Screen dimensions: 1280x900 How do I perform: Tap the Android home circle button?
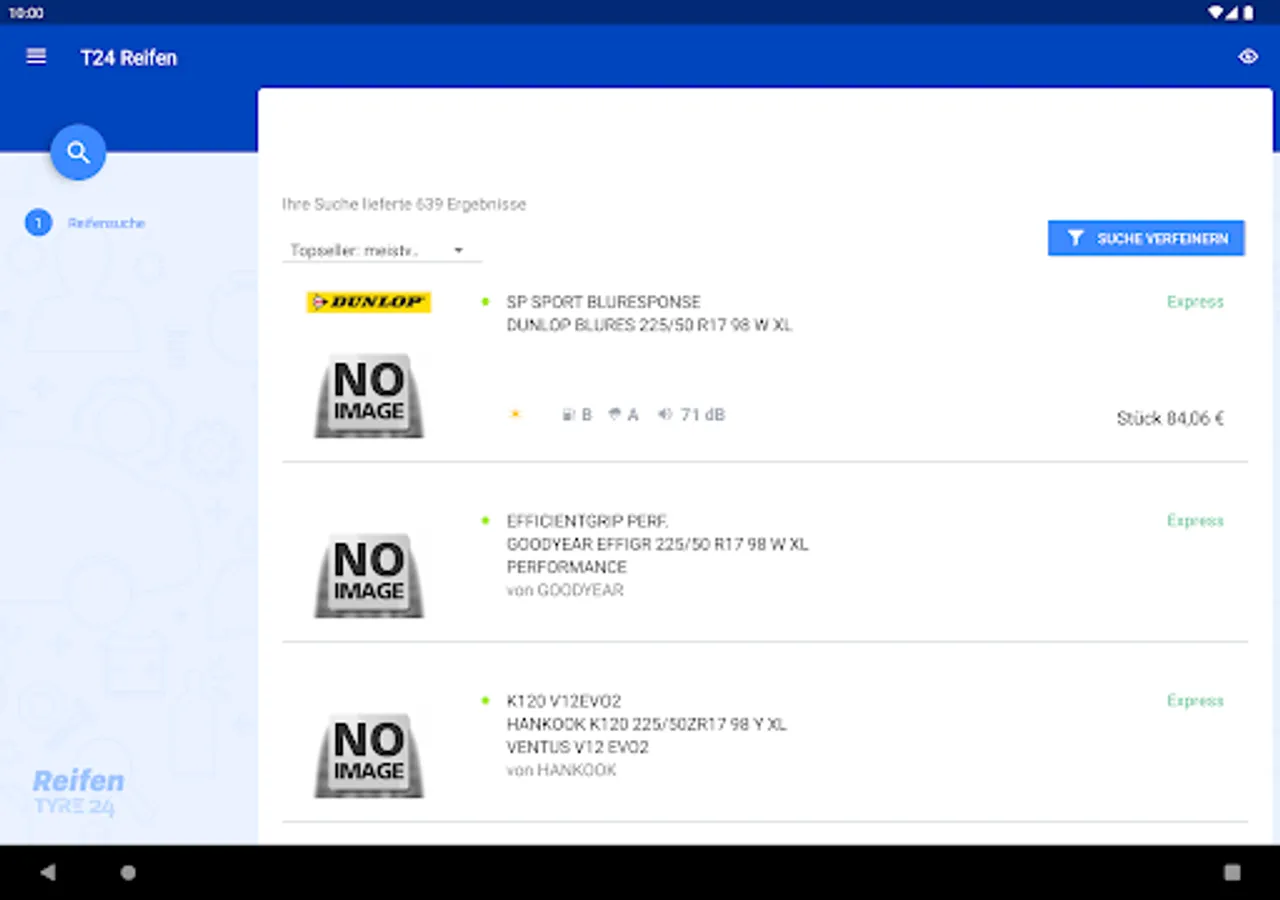(128, 872)
